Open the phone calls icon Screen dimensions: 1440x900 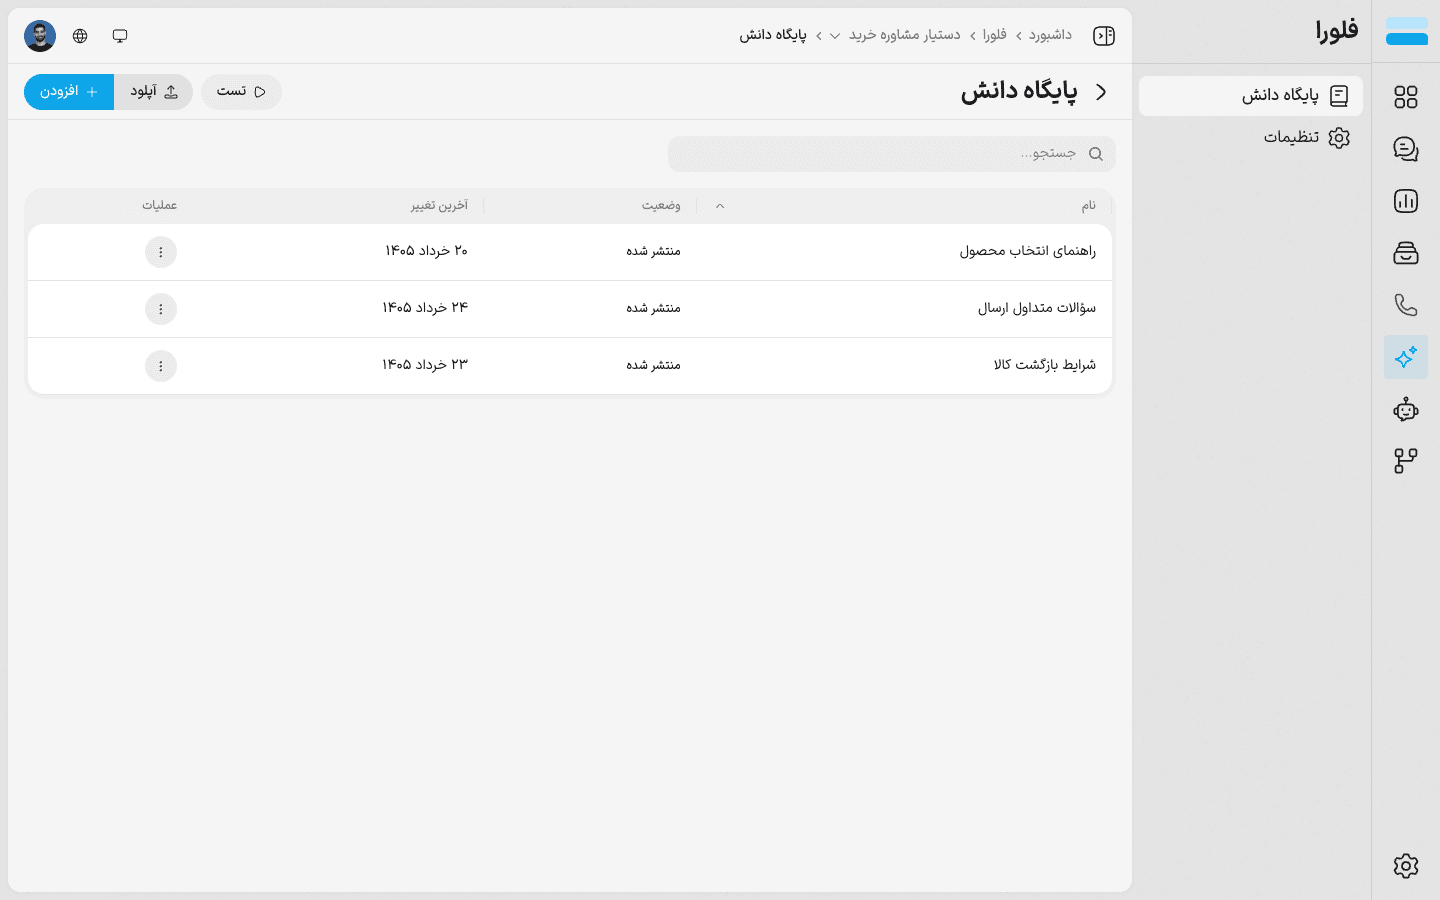click(1406, 305)
